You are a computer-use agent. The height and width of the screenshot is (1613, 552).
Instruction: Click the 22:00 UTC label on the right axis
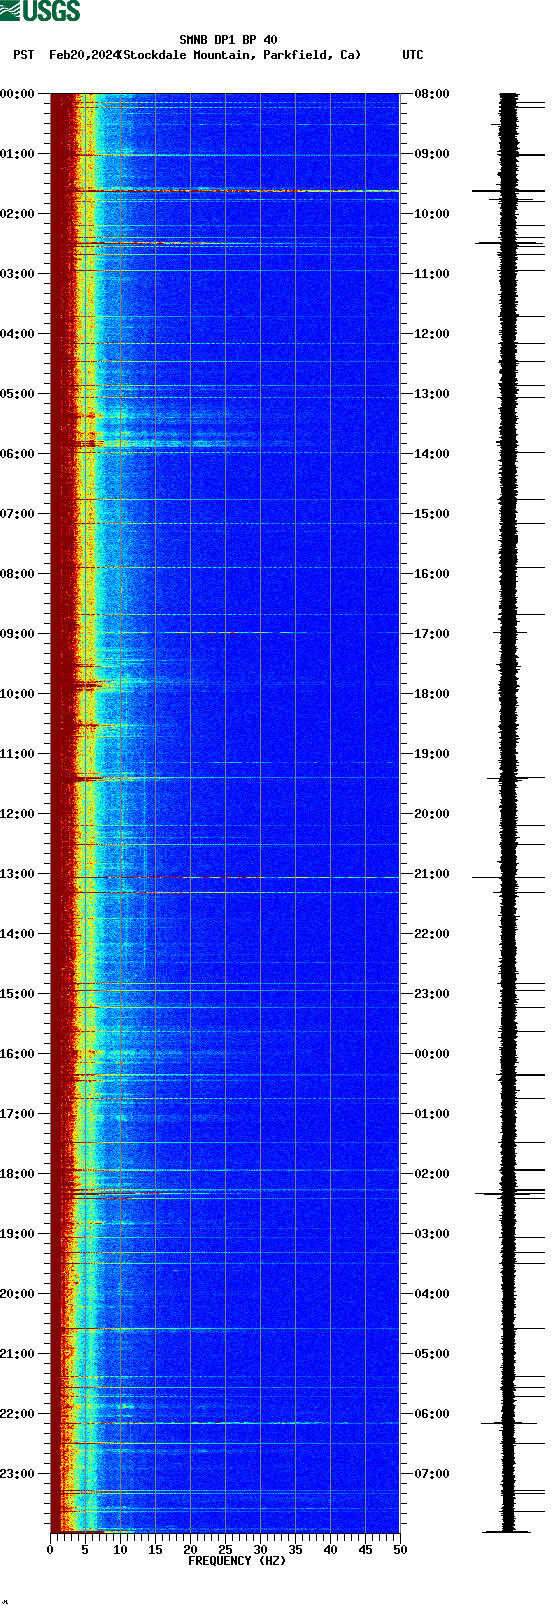(x=432, y=934)
